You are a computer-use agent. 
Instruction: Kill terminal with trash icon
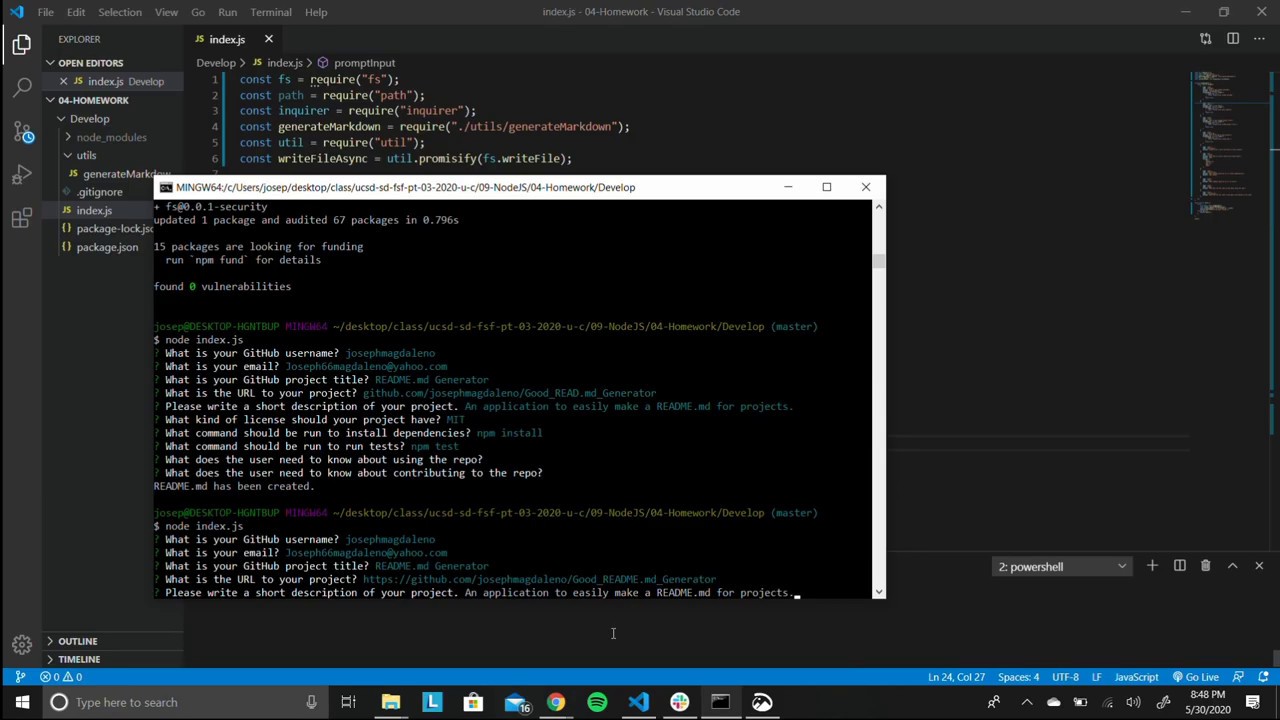tap(1205, 566)
